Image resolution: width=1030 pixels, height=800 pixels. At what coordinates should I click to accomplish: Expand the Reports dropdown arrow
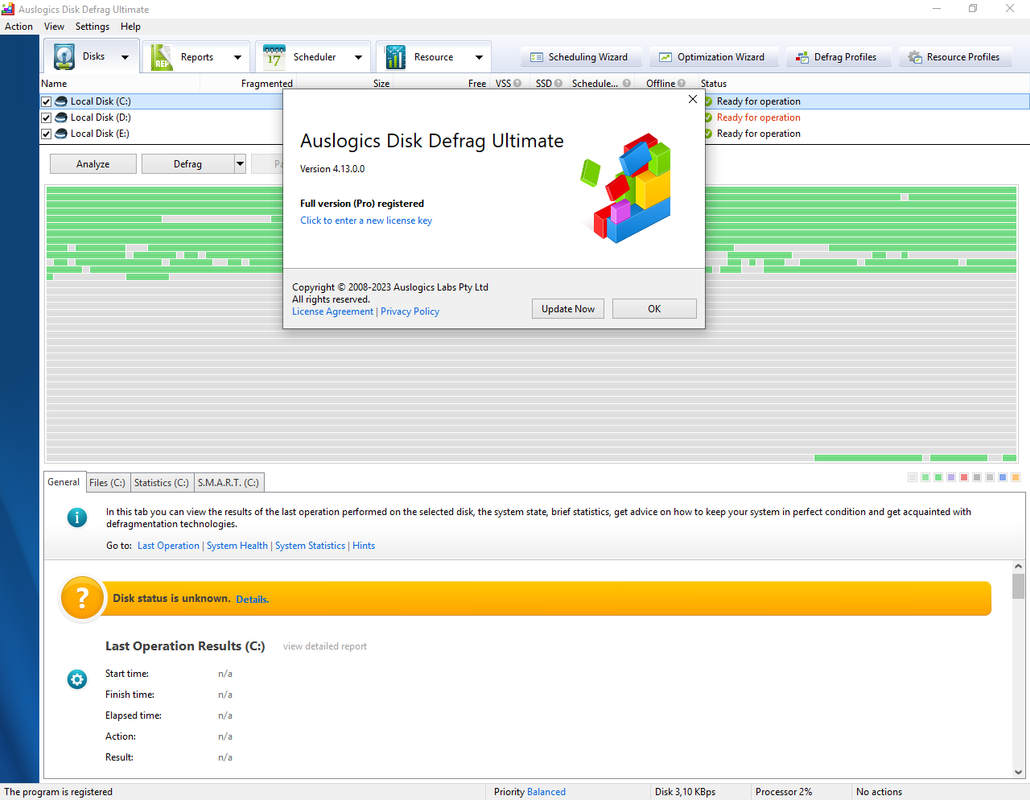tap(237, 57)
